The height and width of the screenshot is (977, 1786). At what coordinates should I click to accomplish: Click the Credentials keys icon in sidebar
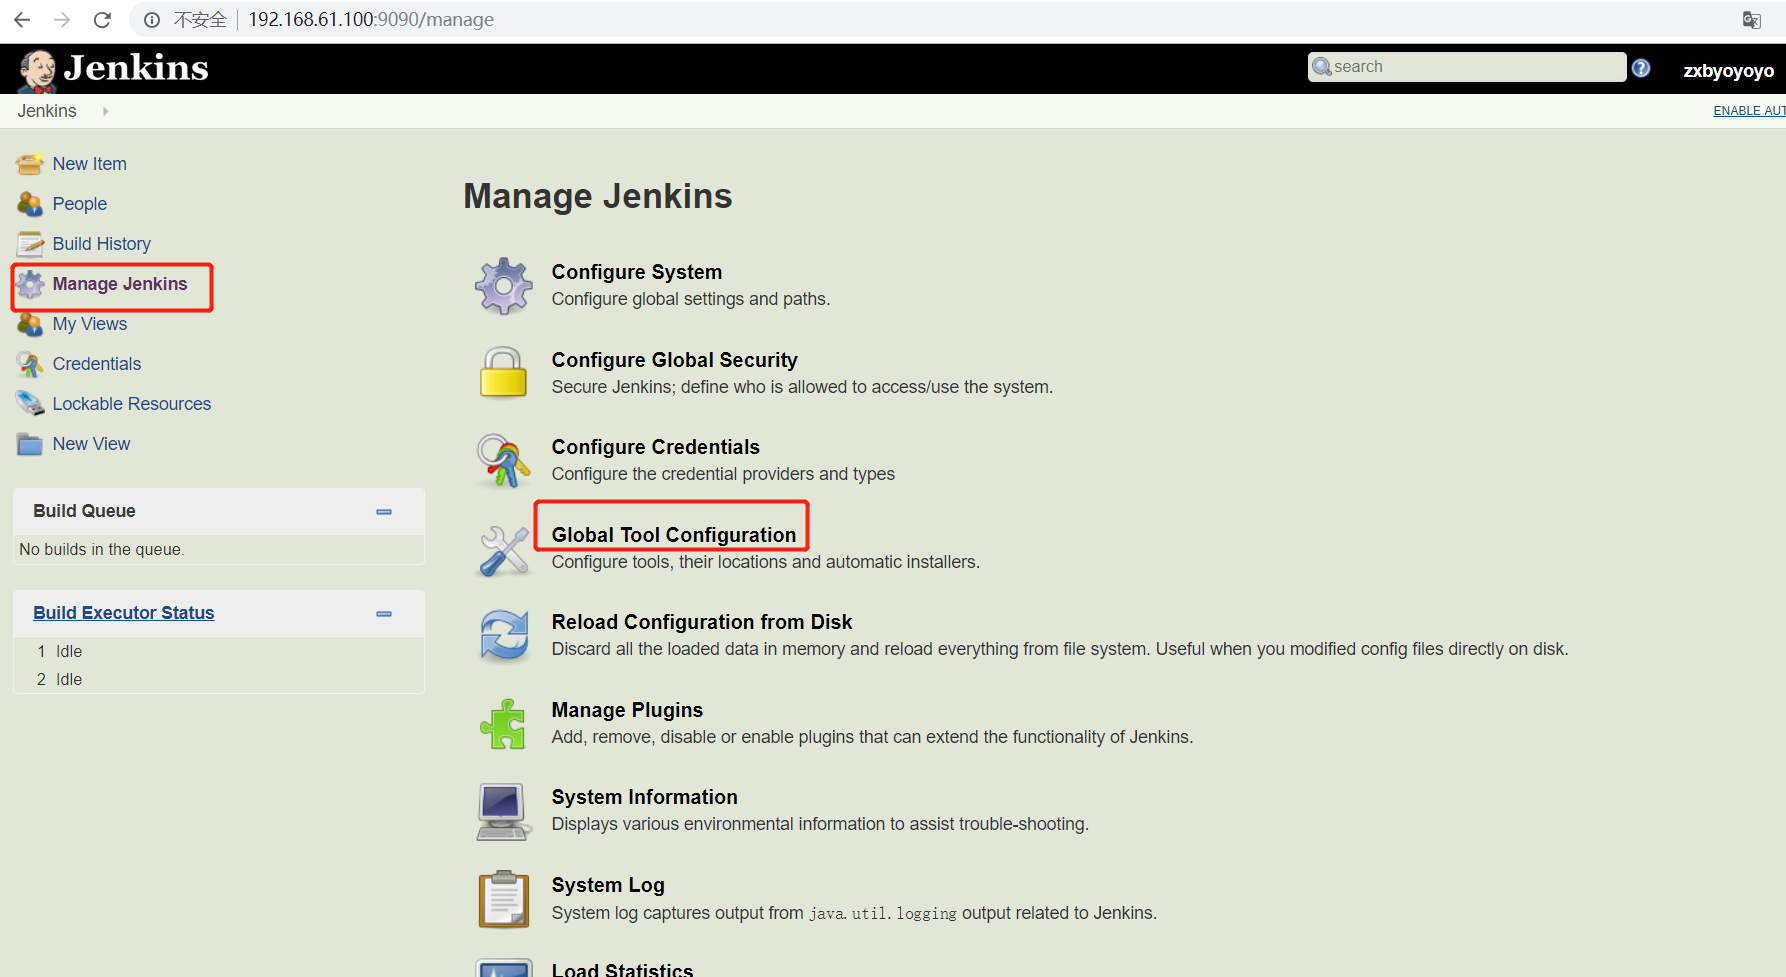[x=30, y=364]
